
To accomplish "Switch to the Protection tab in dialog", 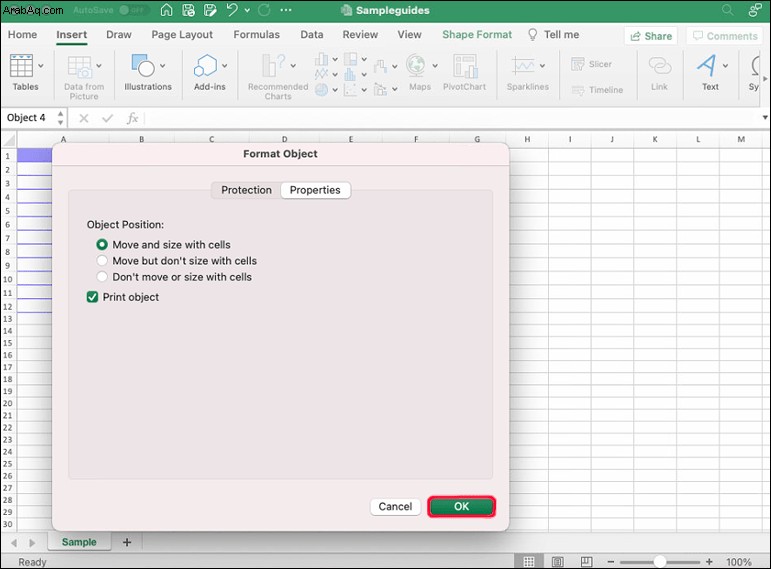I will [x=246, y=190].
